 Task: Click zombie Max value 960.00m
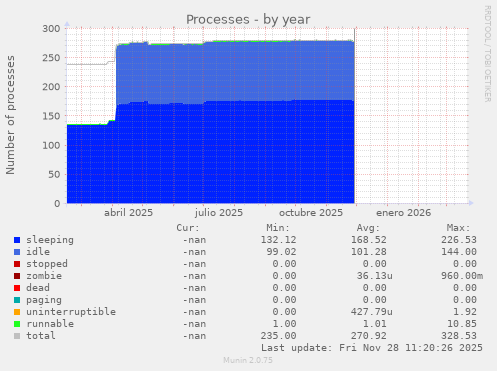[x=462, y=276]
